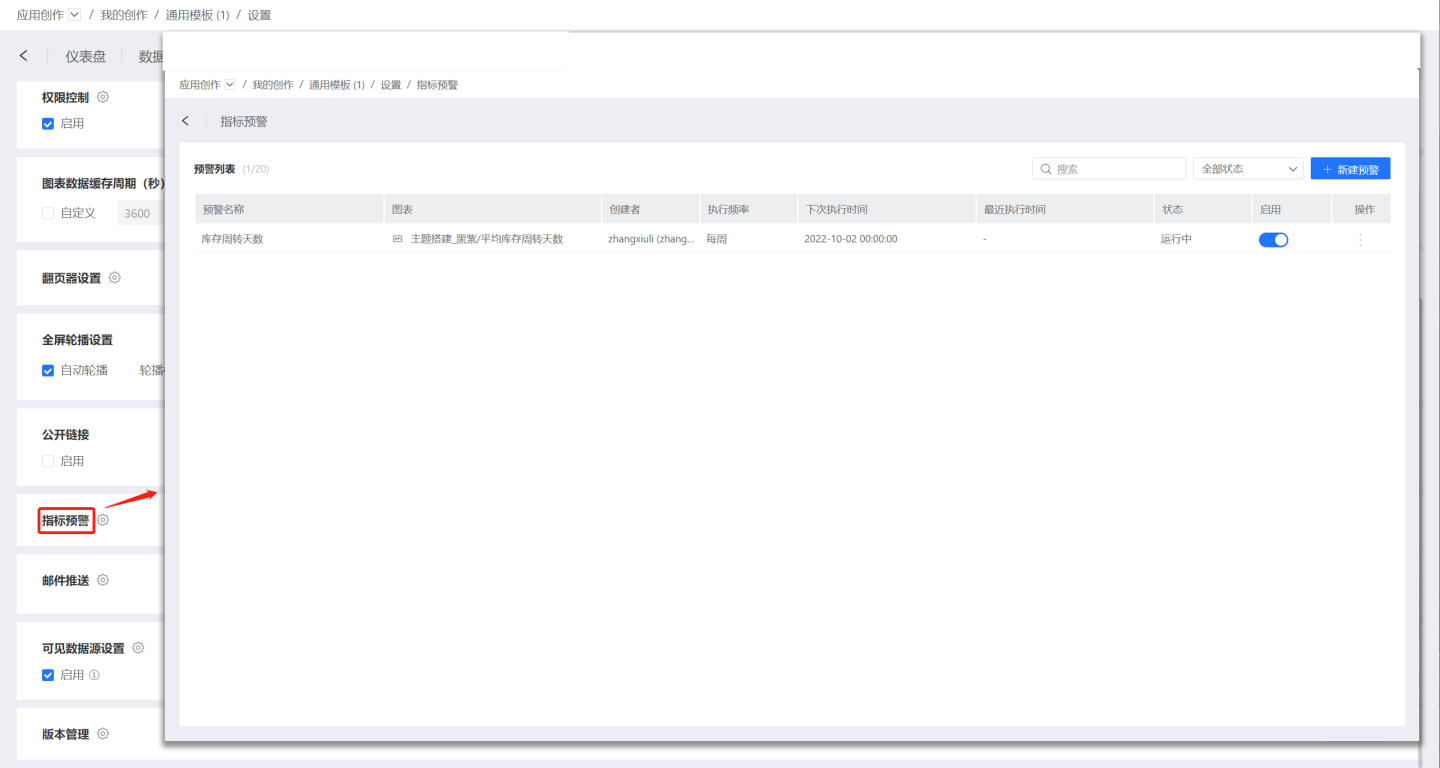1440x768 pixels.
Task: Enable the 启用 checkbox under 公开链接
Action: 48,461
